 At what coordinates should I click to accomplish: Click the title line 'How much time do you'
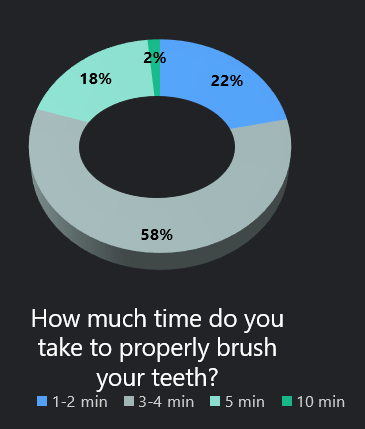click(157, 319)
